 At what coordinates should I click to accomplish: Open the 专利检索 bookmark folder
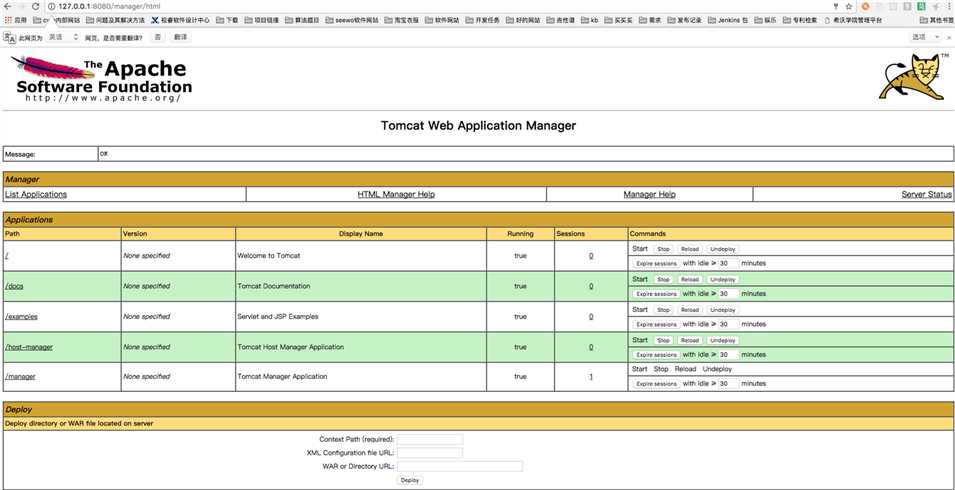800,20
